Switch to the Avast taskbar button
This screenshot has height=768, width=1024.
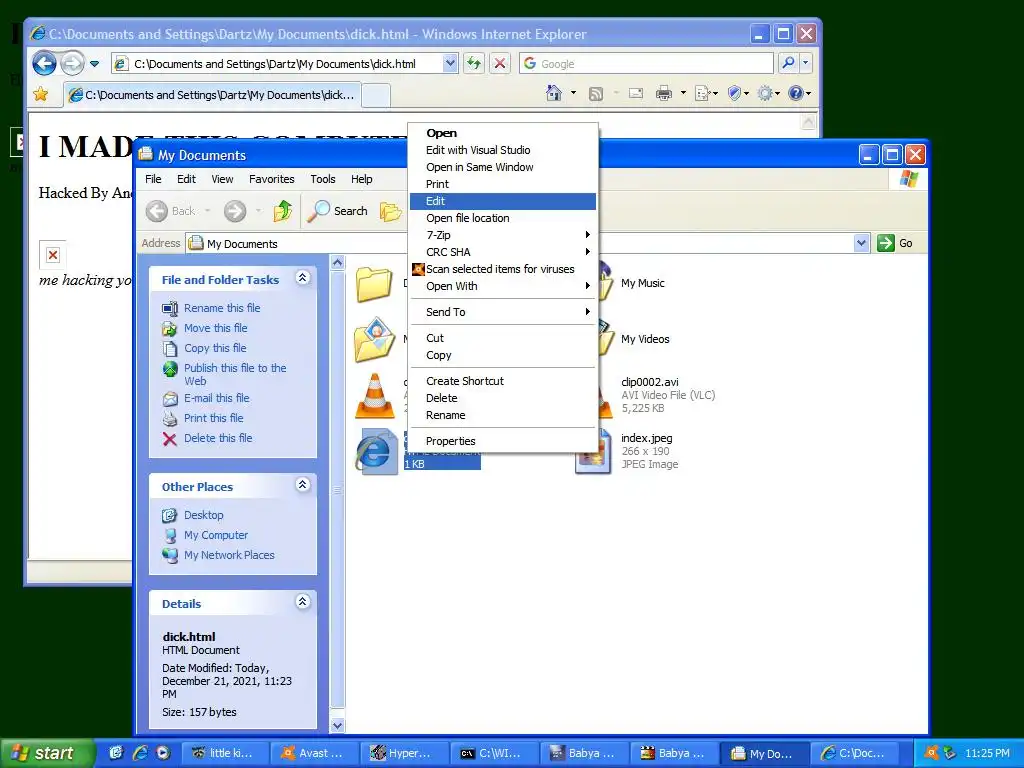(x=315, y=753)
